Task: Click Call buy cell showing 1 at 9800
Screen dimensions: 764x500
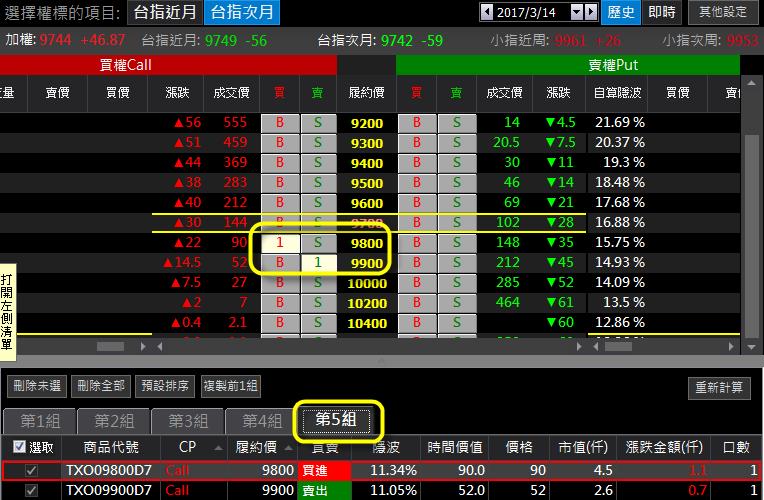Action: [x=280, y=243]
